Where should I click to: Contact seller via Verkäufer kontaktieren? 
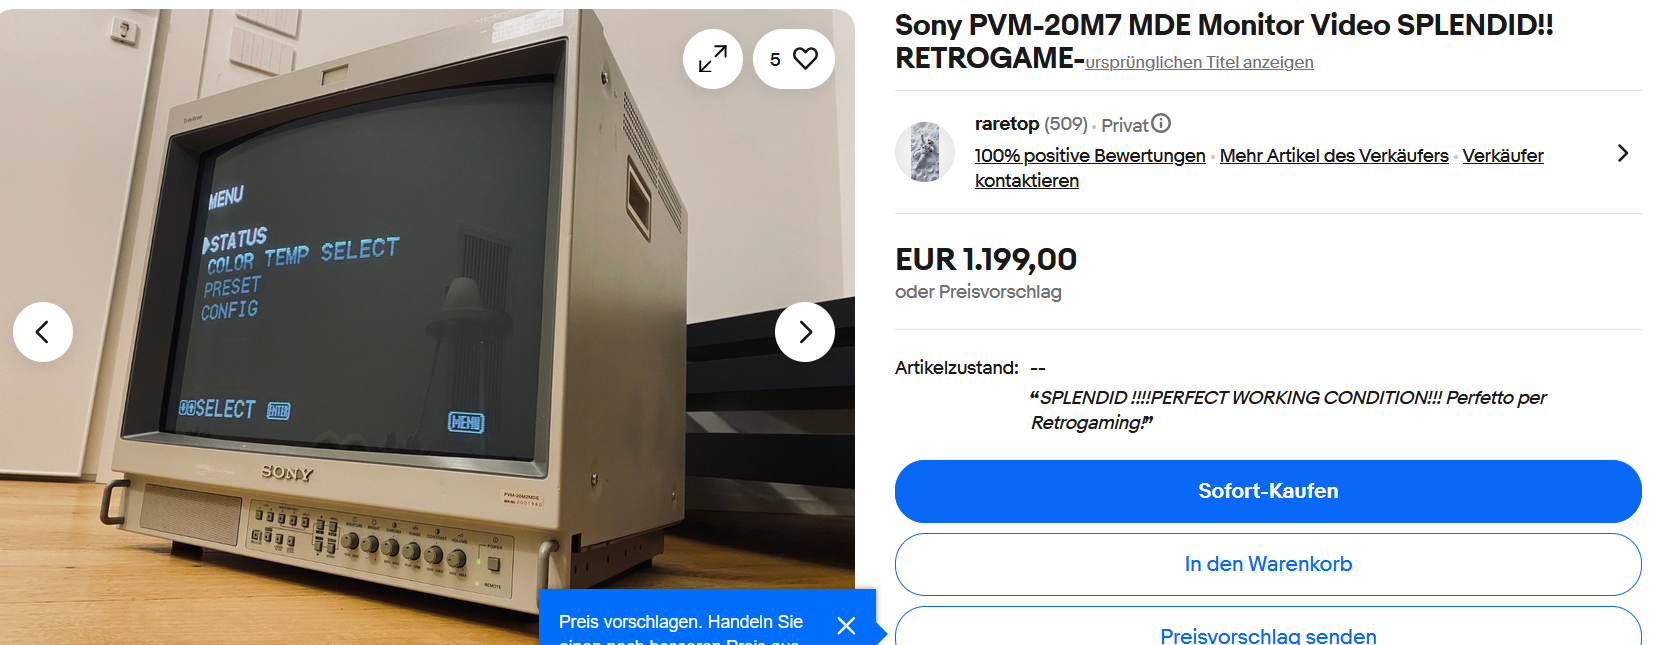point(1259,168)
